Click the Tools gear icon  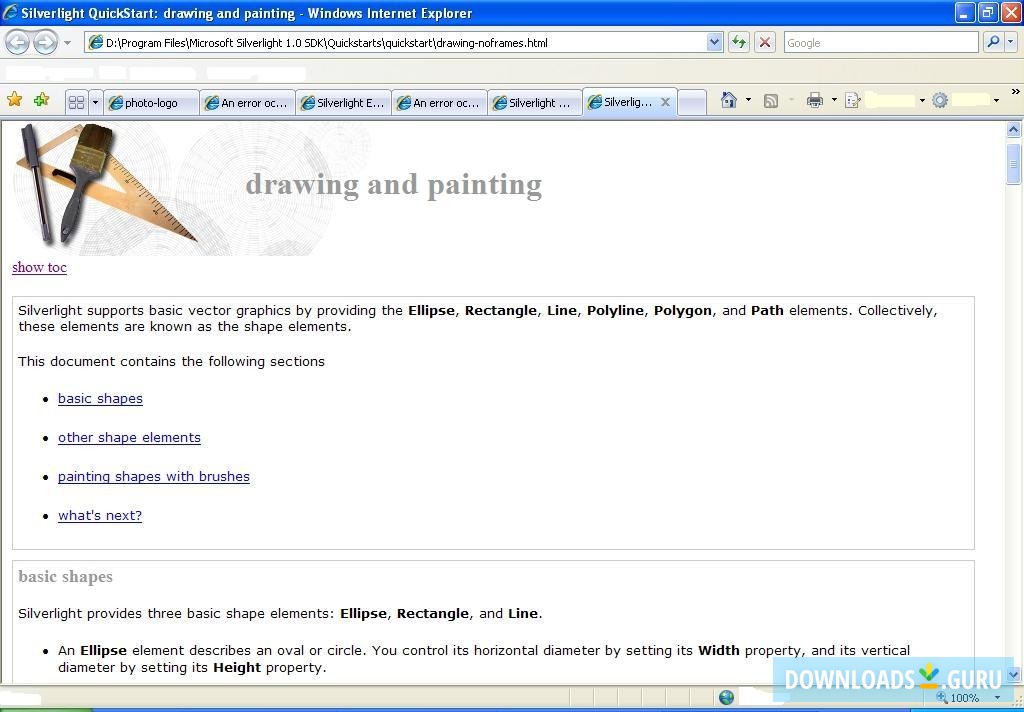pos(940,101)
